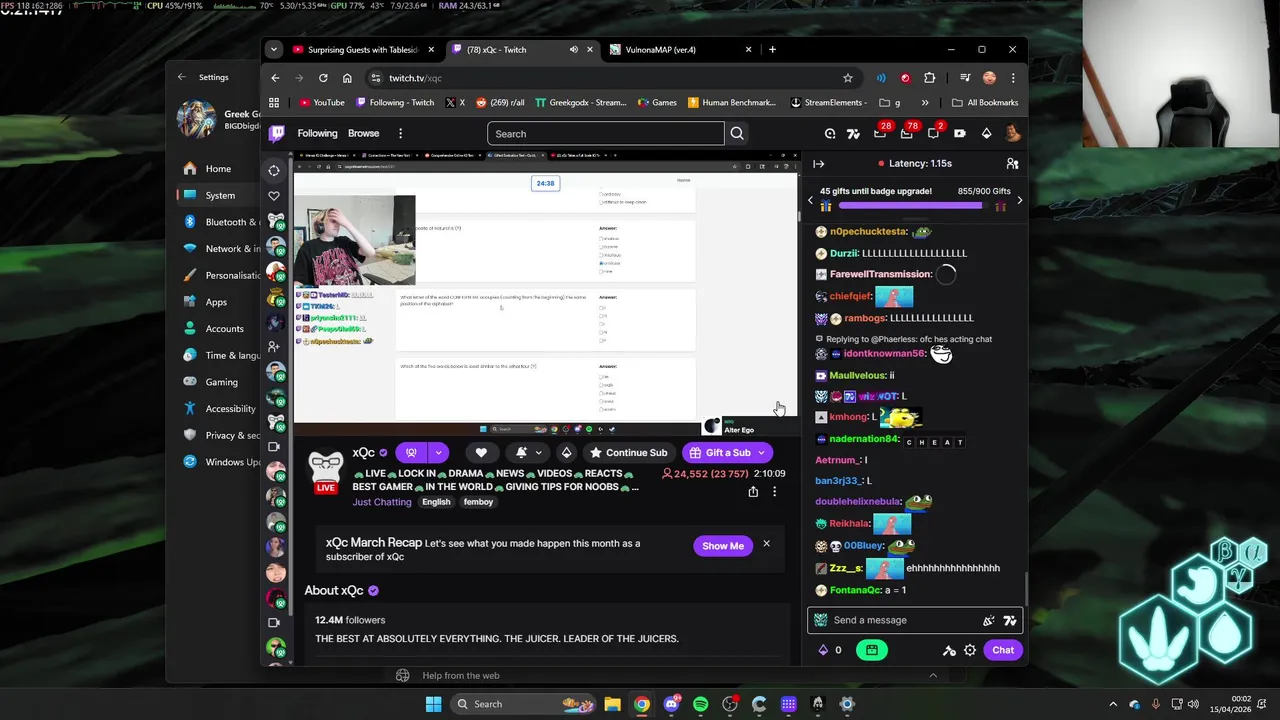Viewport: 1280px width, 720px height.
Task: Open the chat identity badge in message box
Action: 821,620
